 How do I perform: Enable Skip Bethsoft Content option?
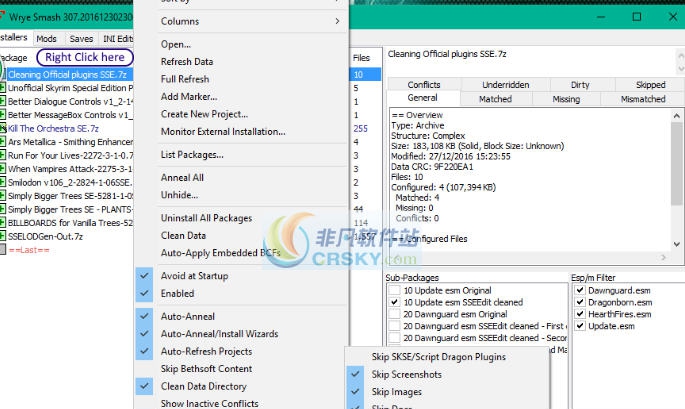[241, 369]
